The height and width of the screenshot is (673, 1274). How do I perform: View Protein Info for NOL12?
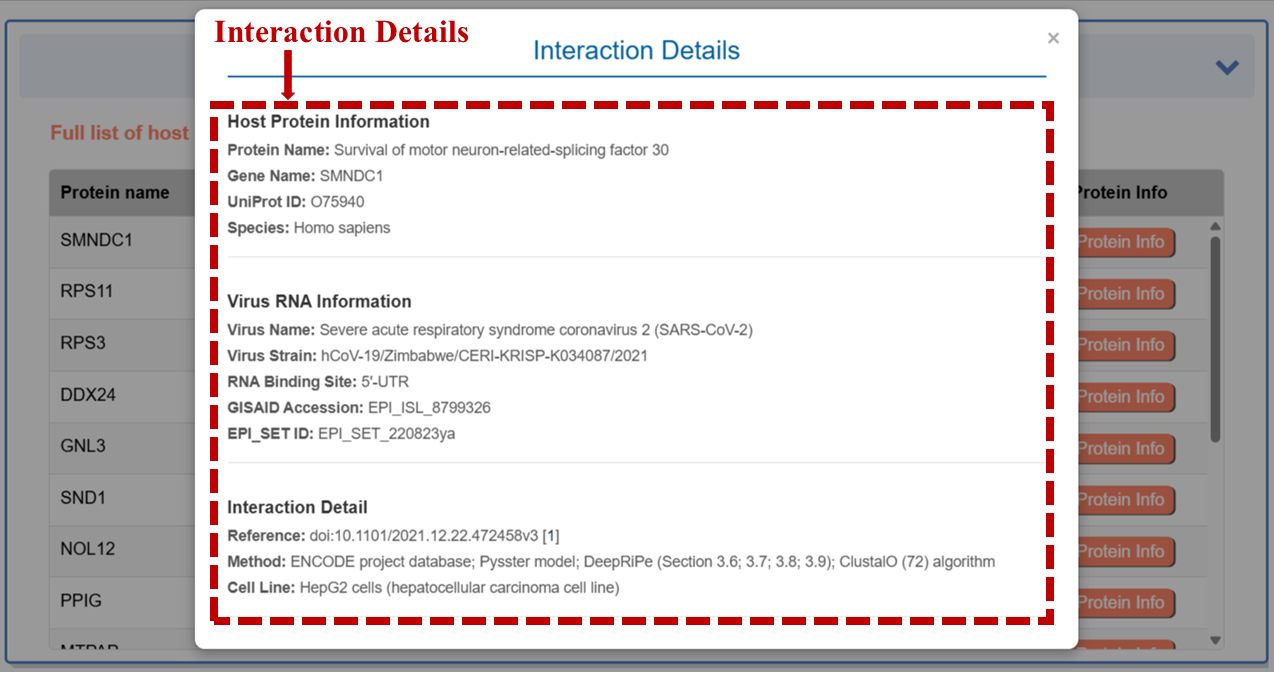pyautogui.click(x=1124, y=552)
